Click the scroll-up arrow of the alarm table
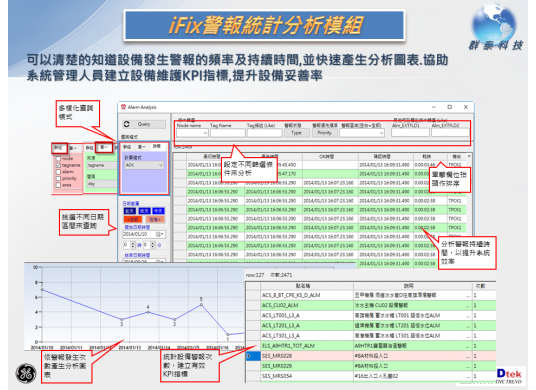 coord(469,156)
